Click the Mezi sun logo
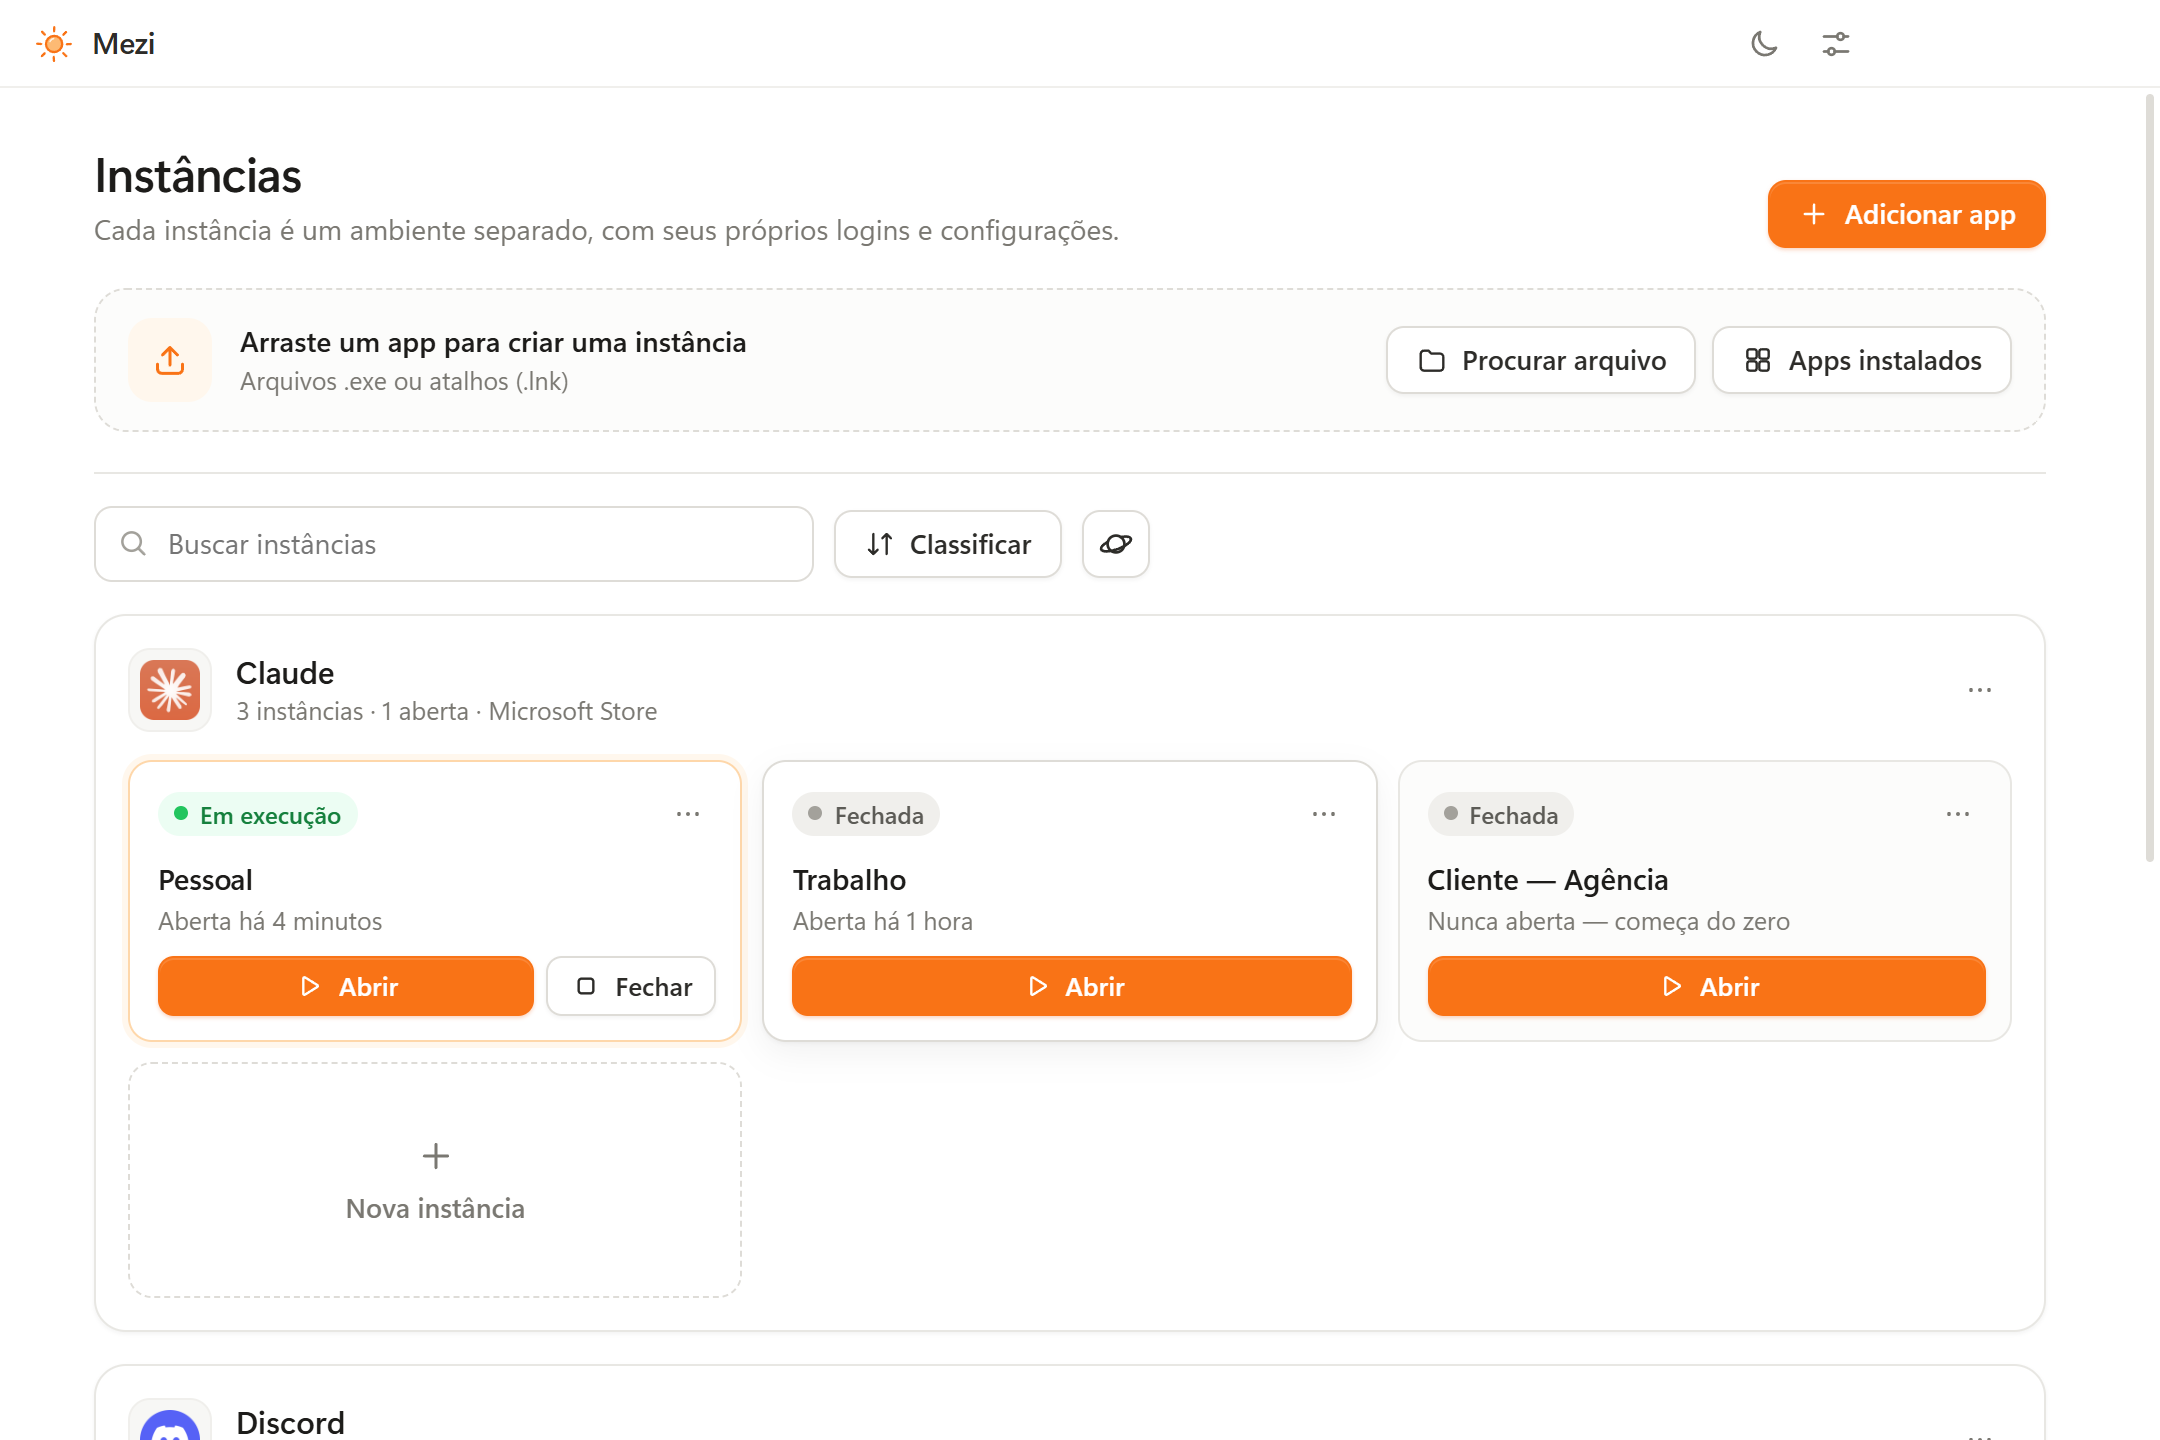This screenshot has width=2160, height=1440. tap(54, 44)
